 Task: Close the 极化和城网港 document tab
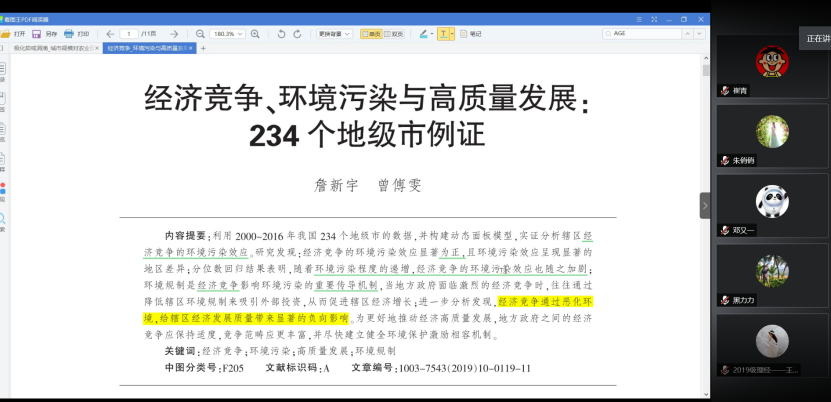click(x=97, y=48)
